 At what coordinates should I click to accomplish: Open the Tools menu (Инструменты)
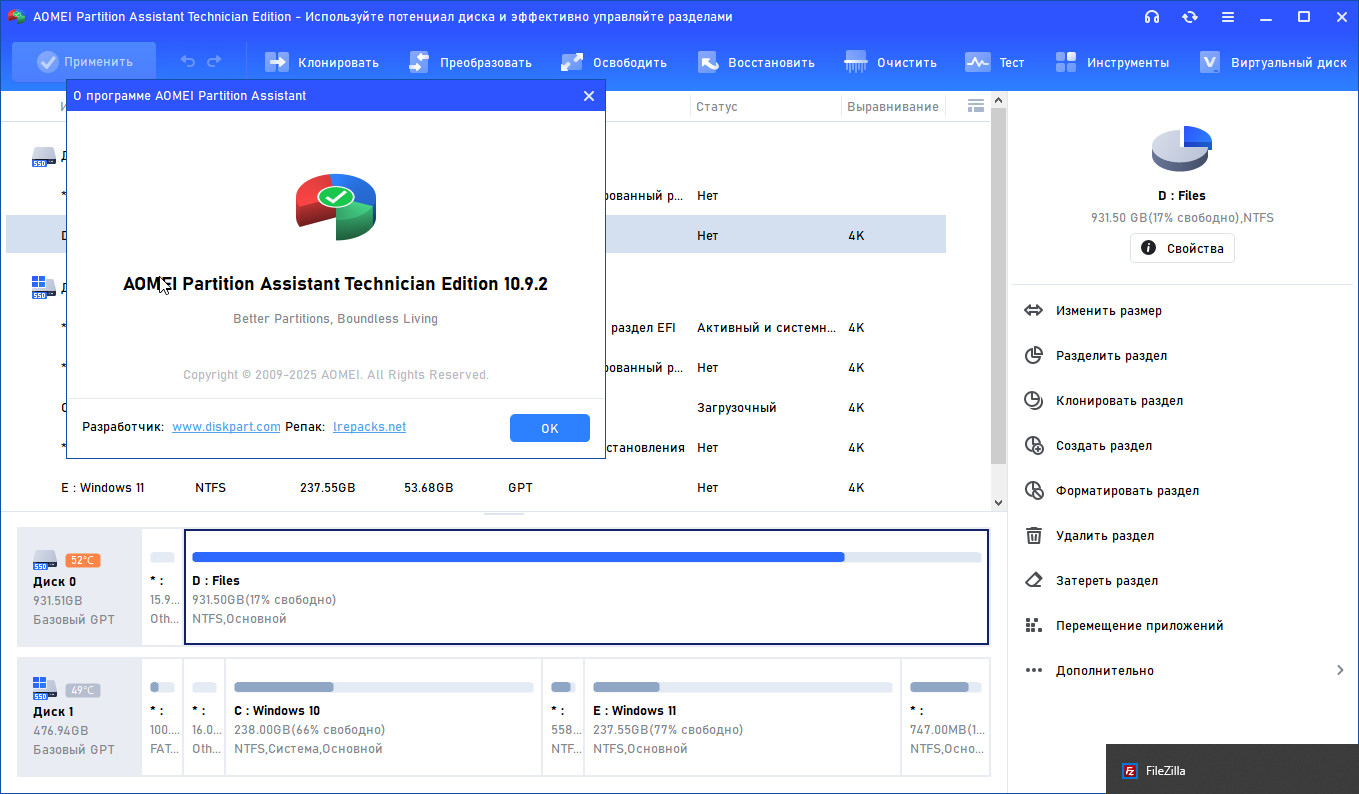[1112, 62]
